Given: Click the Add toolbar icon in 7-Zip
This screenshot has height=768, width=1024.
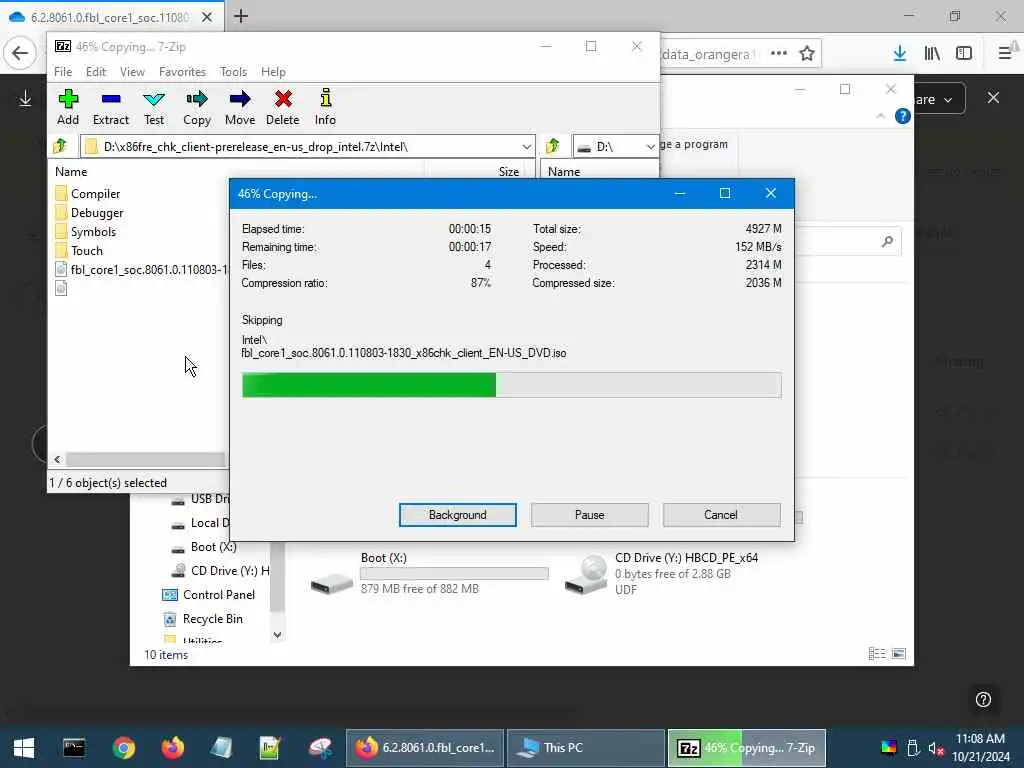Looking at the screenshot, I should pos(68,107).
